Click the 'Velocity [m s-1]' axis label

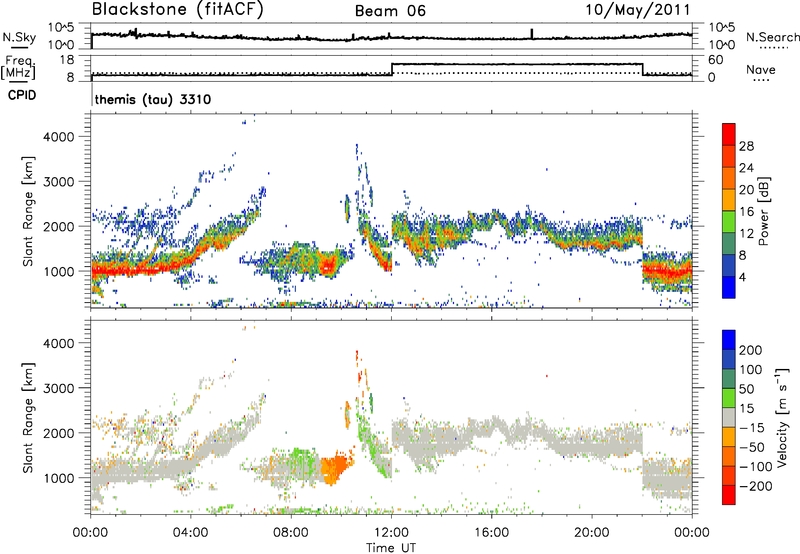coord(782,417)
